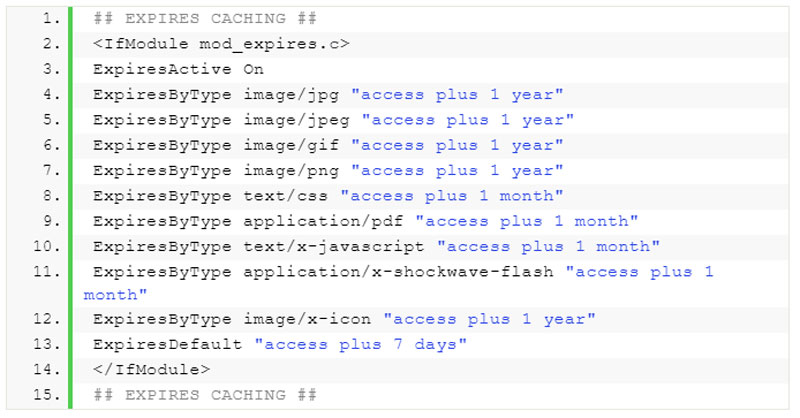
Task: Click the ExpiresDefault directive keyword
Action: (167, 345)
